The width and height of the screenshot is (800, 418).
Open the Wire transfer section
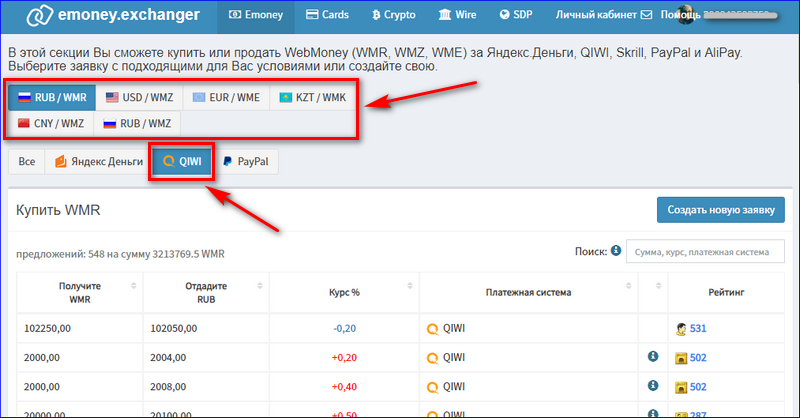(x=458, y=15)
